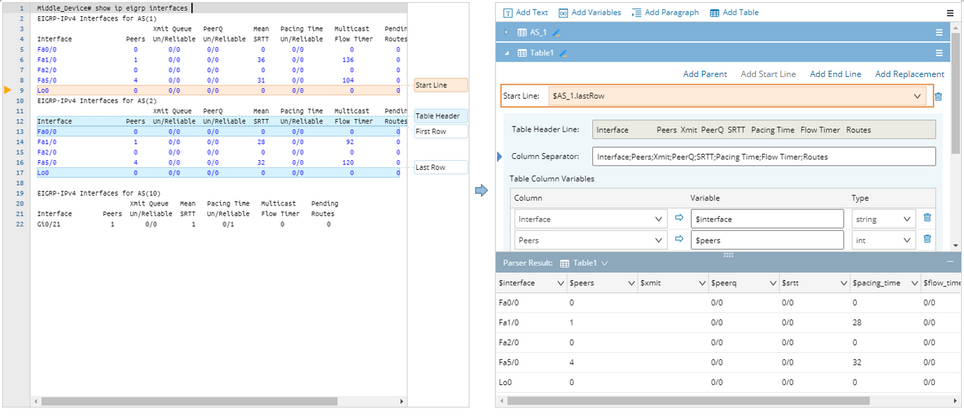Open the Start Line dropdown
Viewport: 964px width, 416px height.
click(x=917, y=96)
